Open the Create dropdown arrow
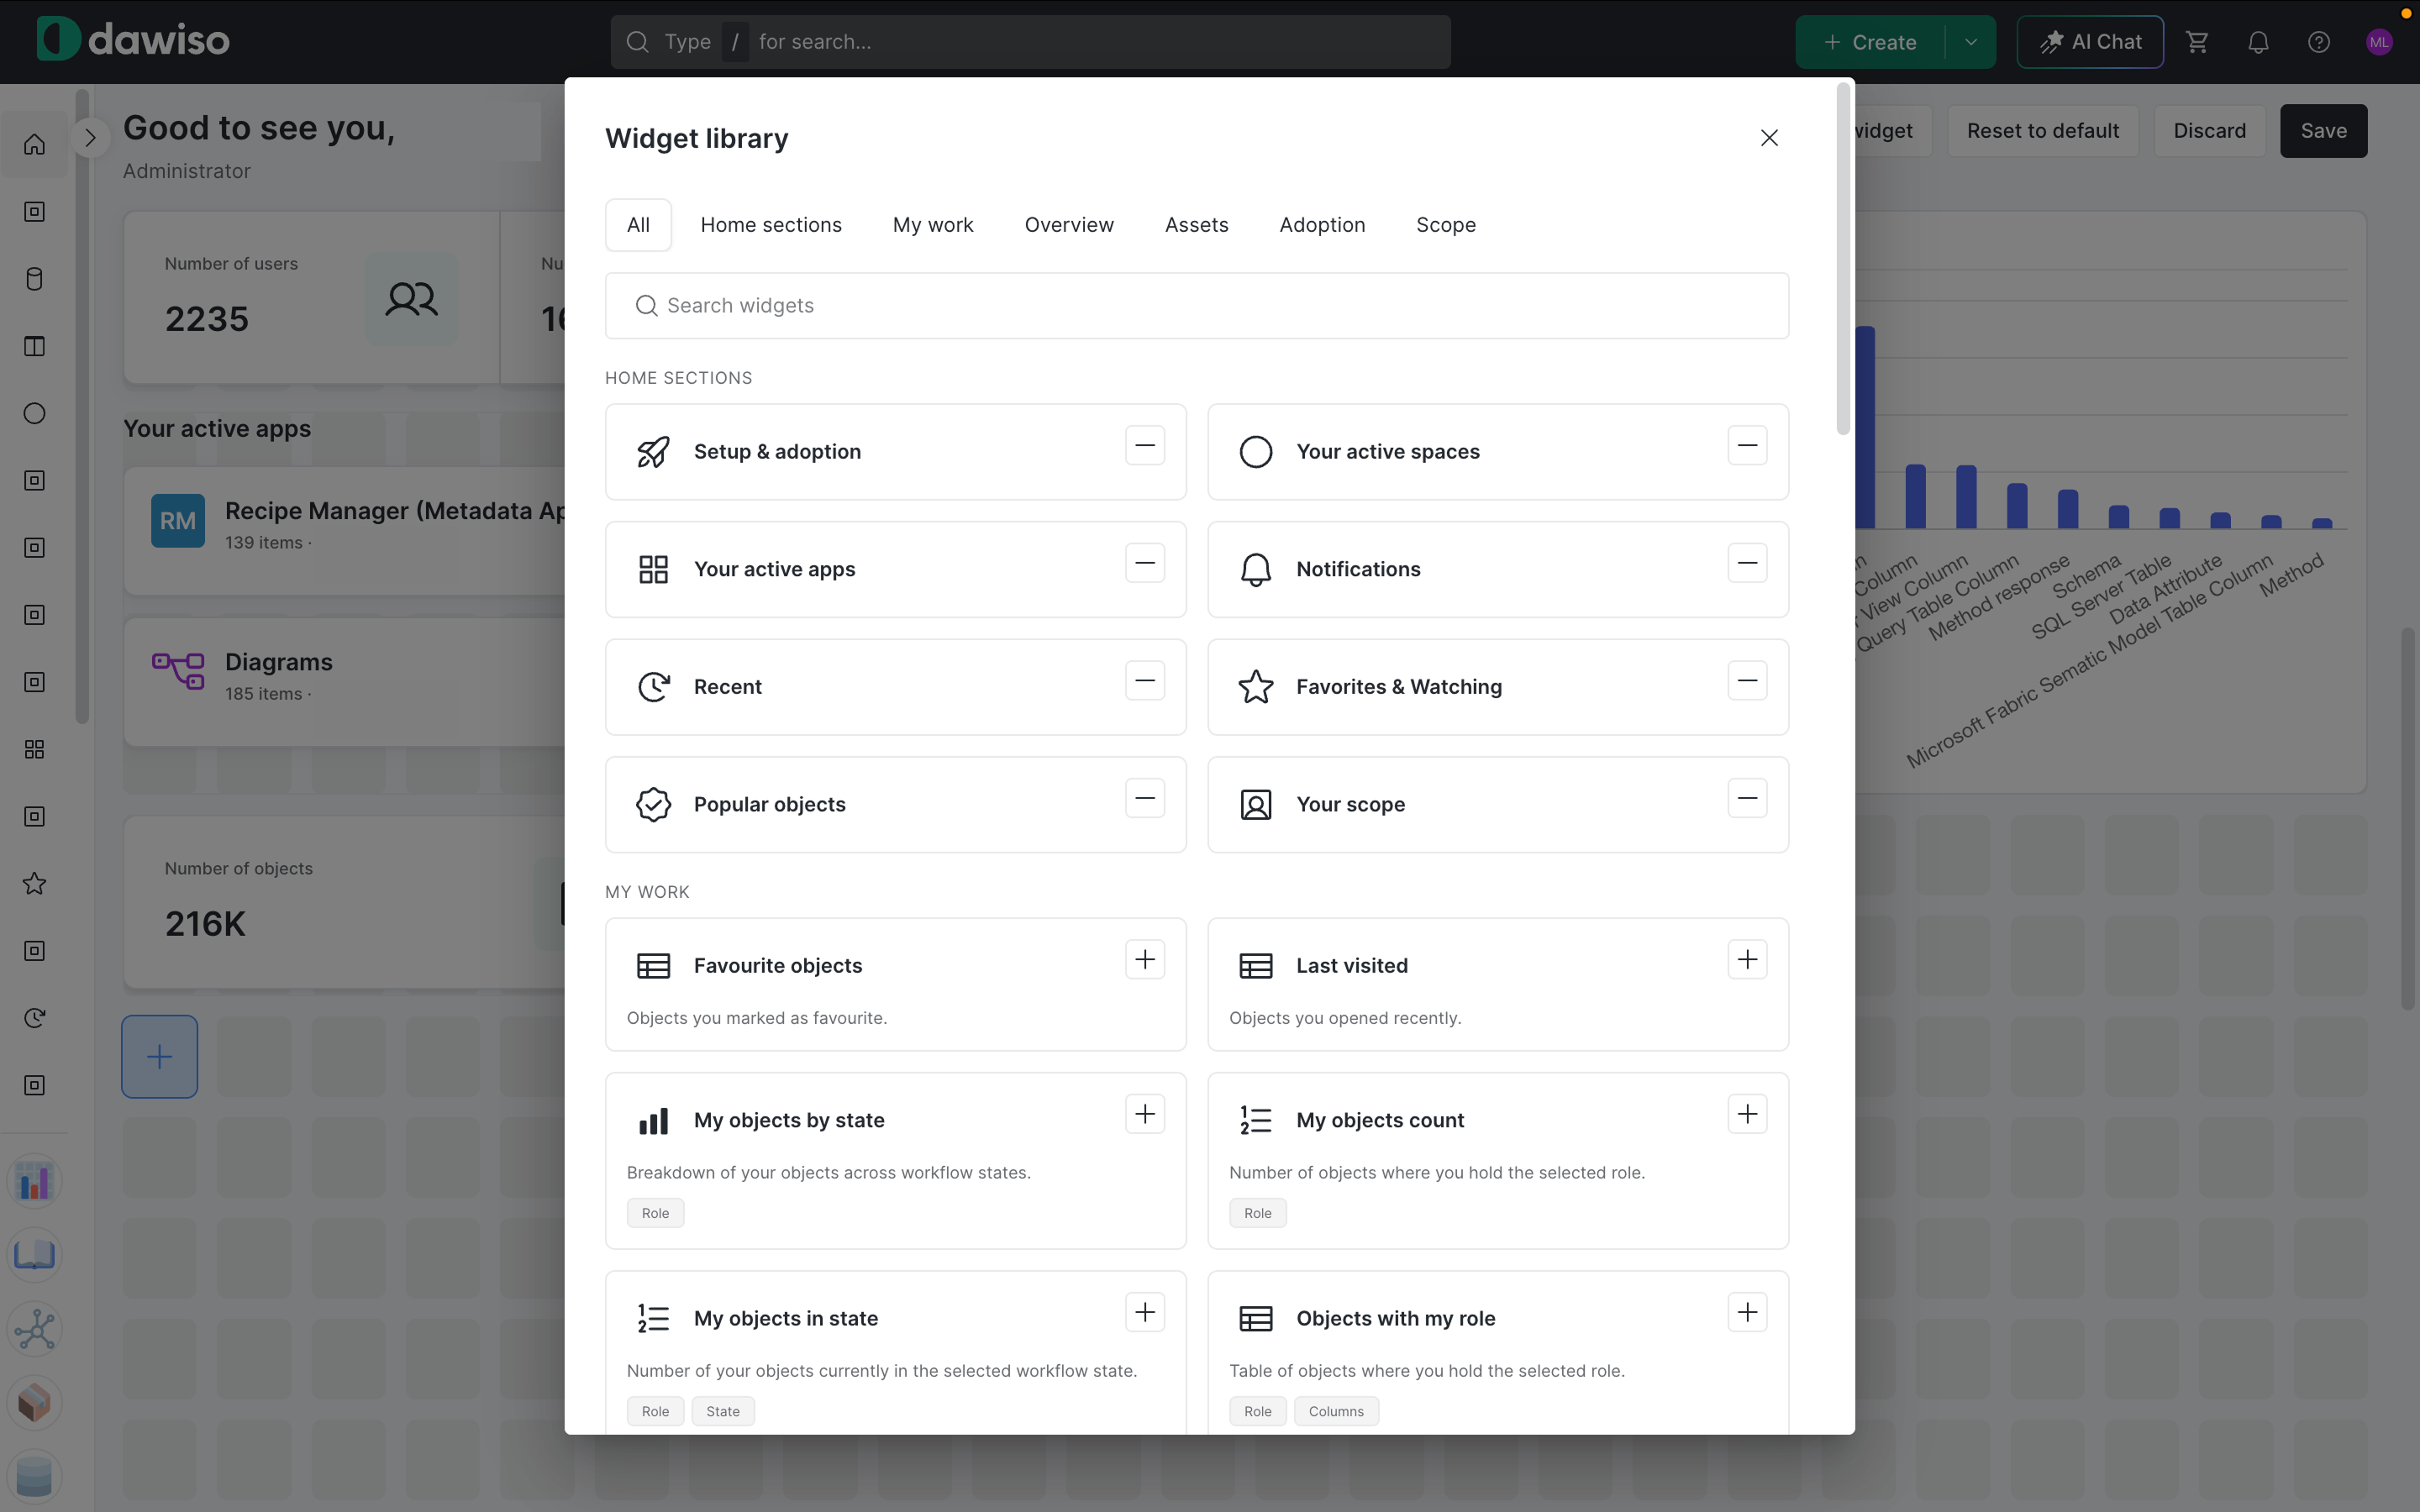This screenshot has width=2420, height=1512. 1971,42
